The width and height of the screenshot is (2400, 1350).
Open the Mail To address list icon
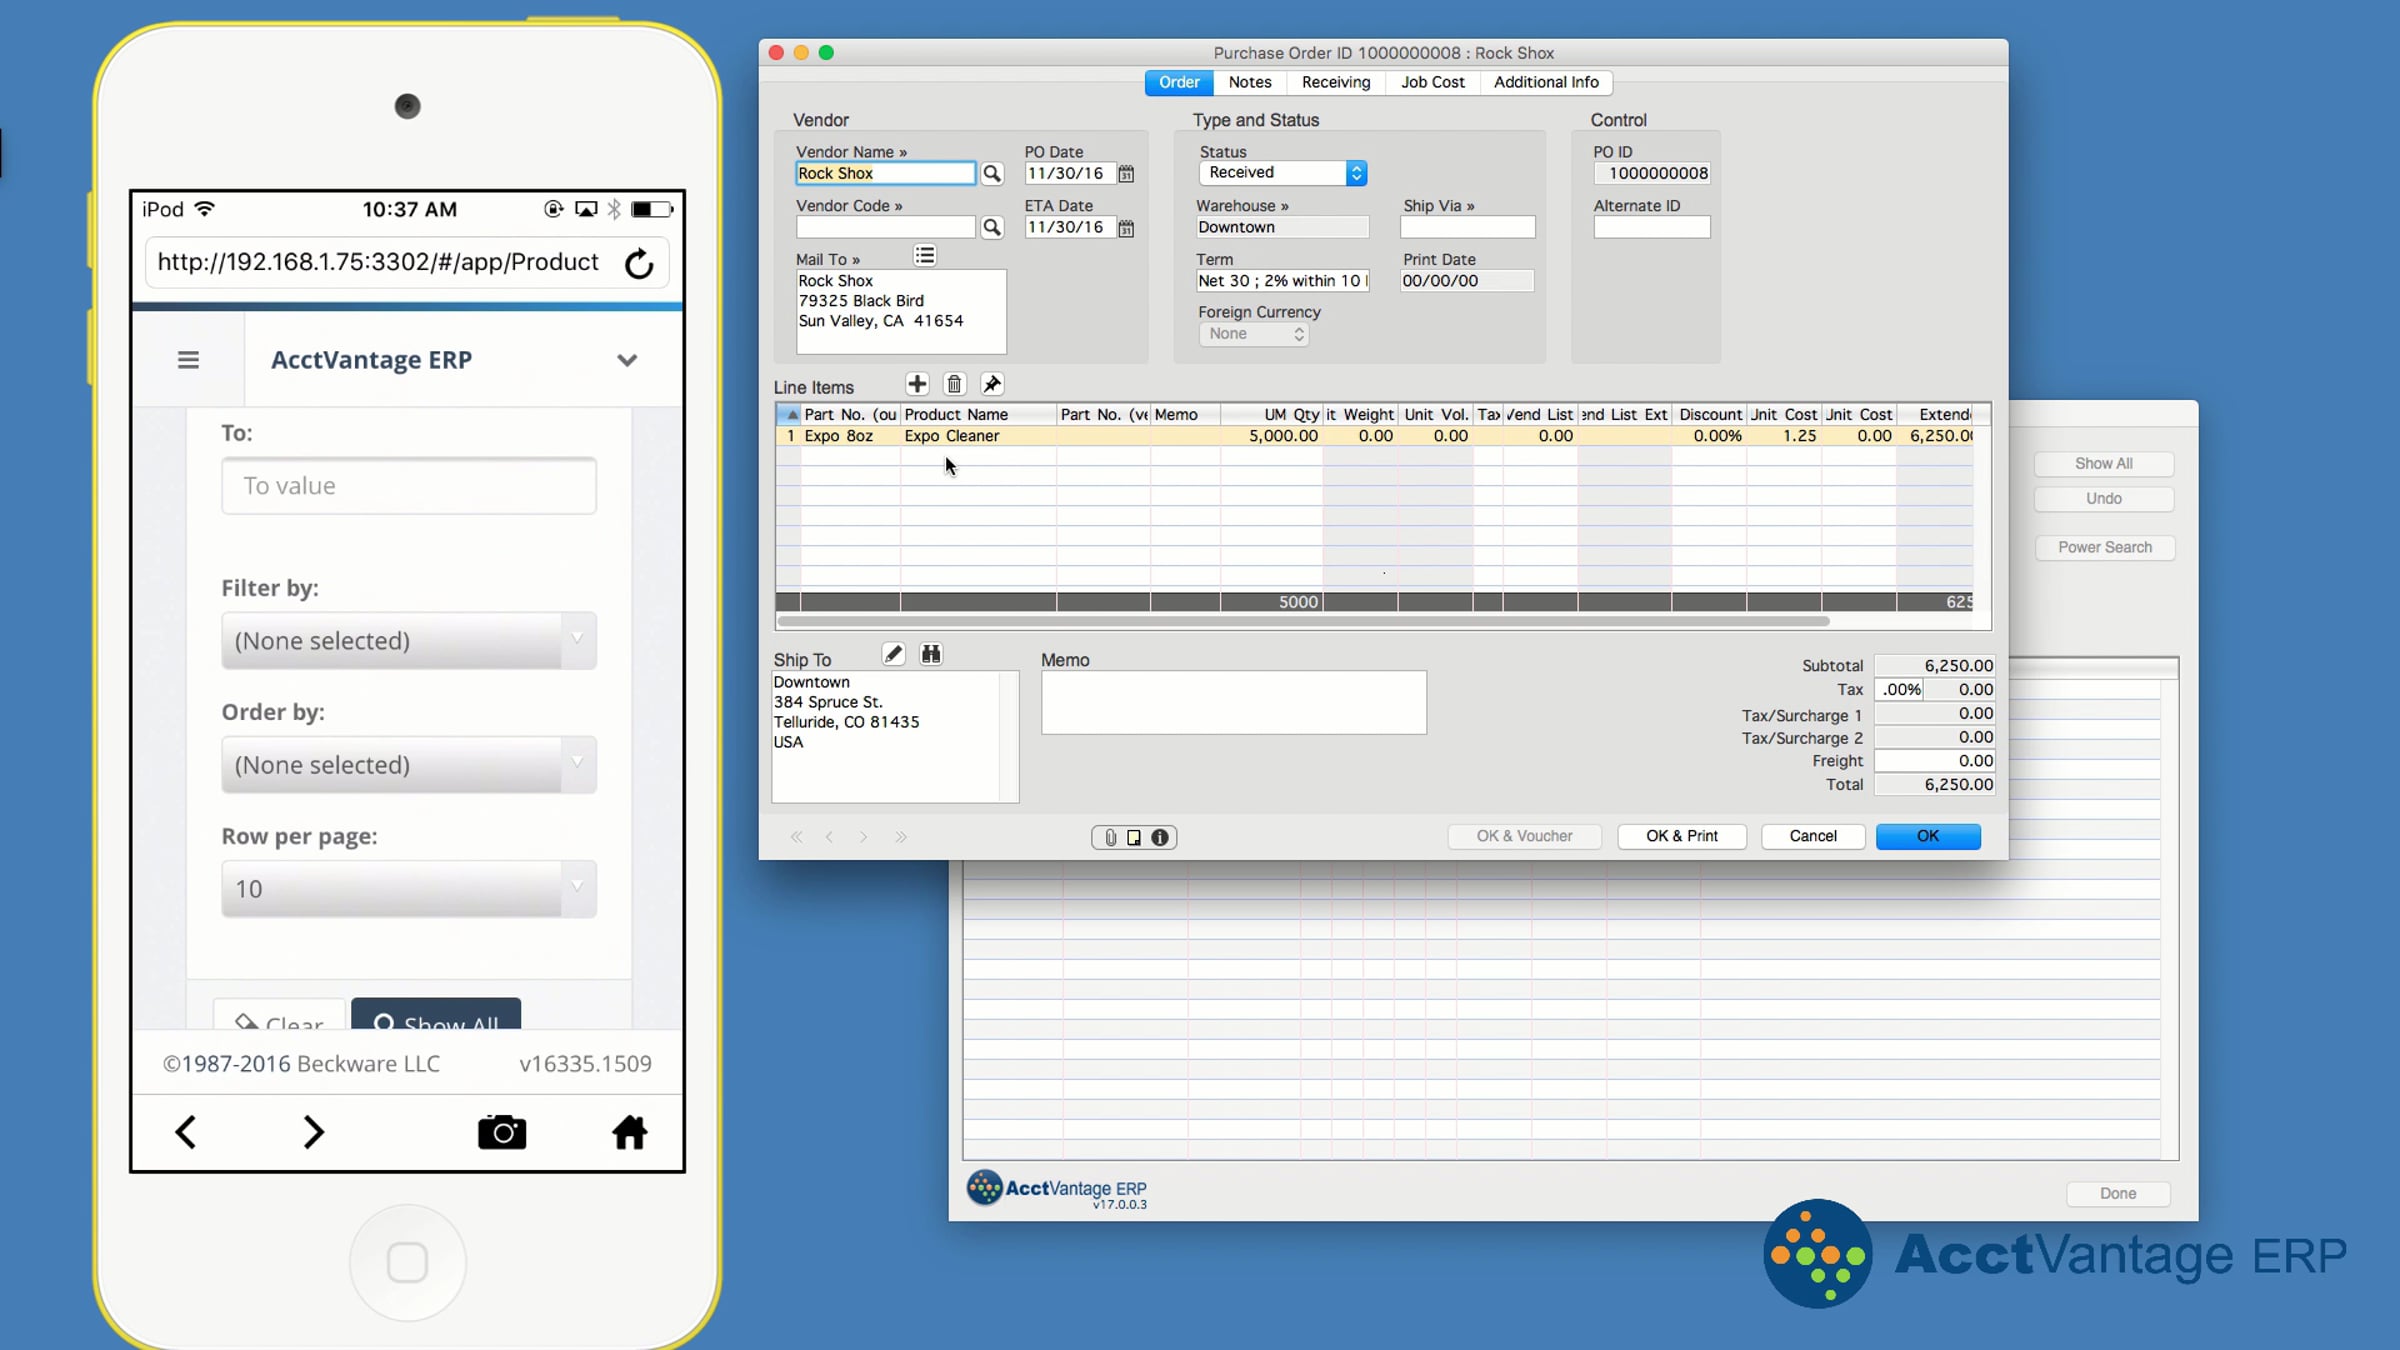[925, 256]
